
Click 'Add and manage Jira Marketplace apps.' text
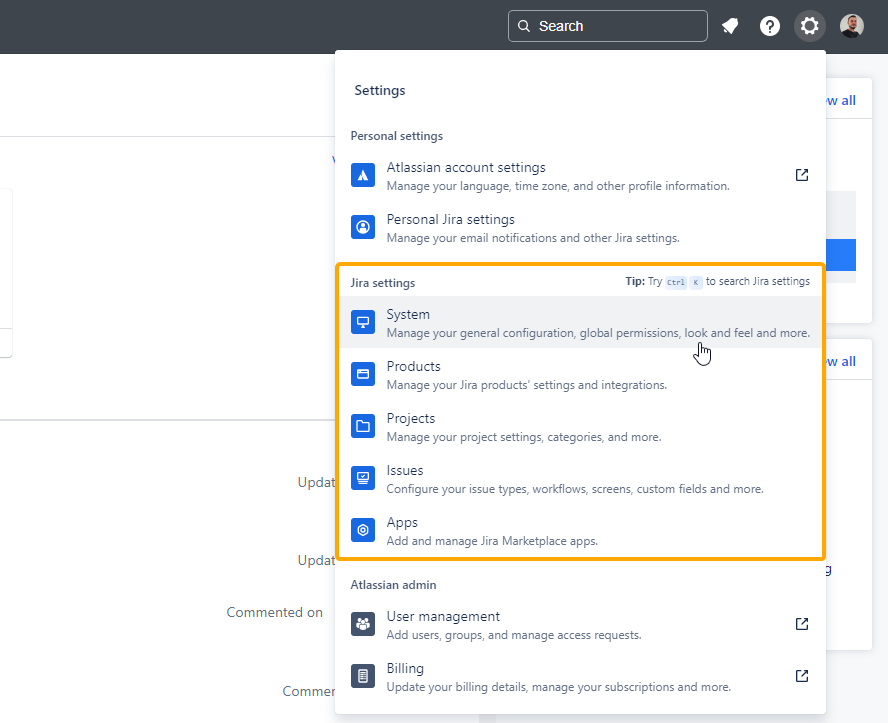coord(492,541)
